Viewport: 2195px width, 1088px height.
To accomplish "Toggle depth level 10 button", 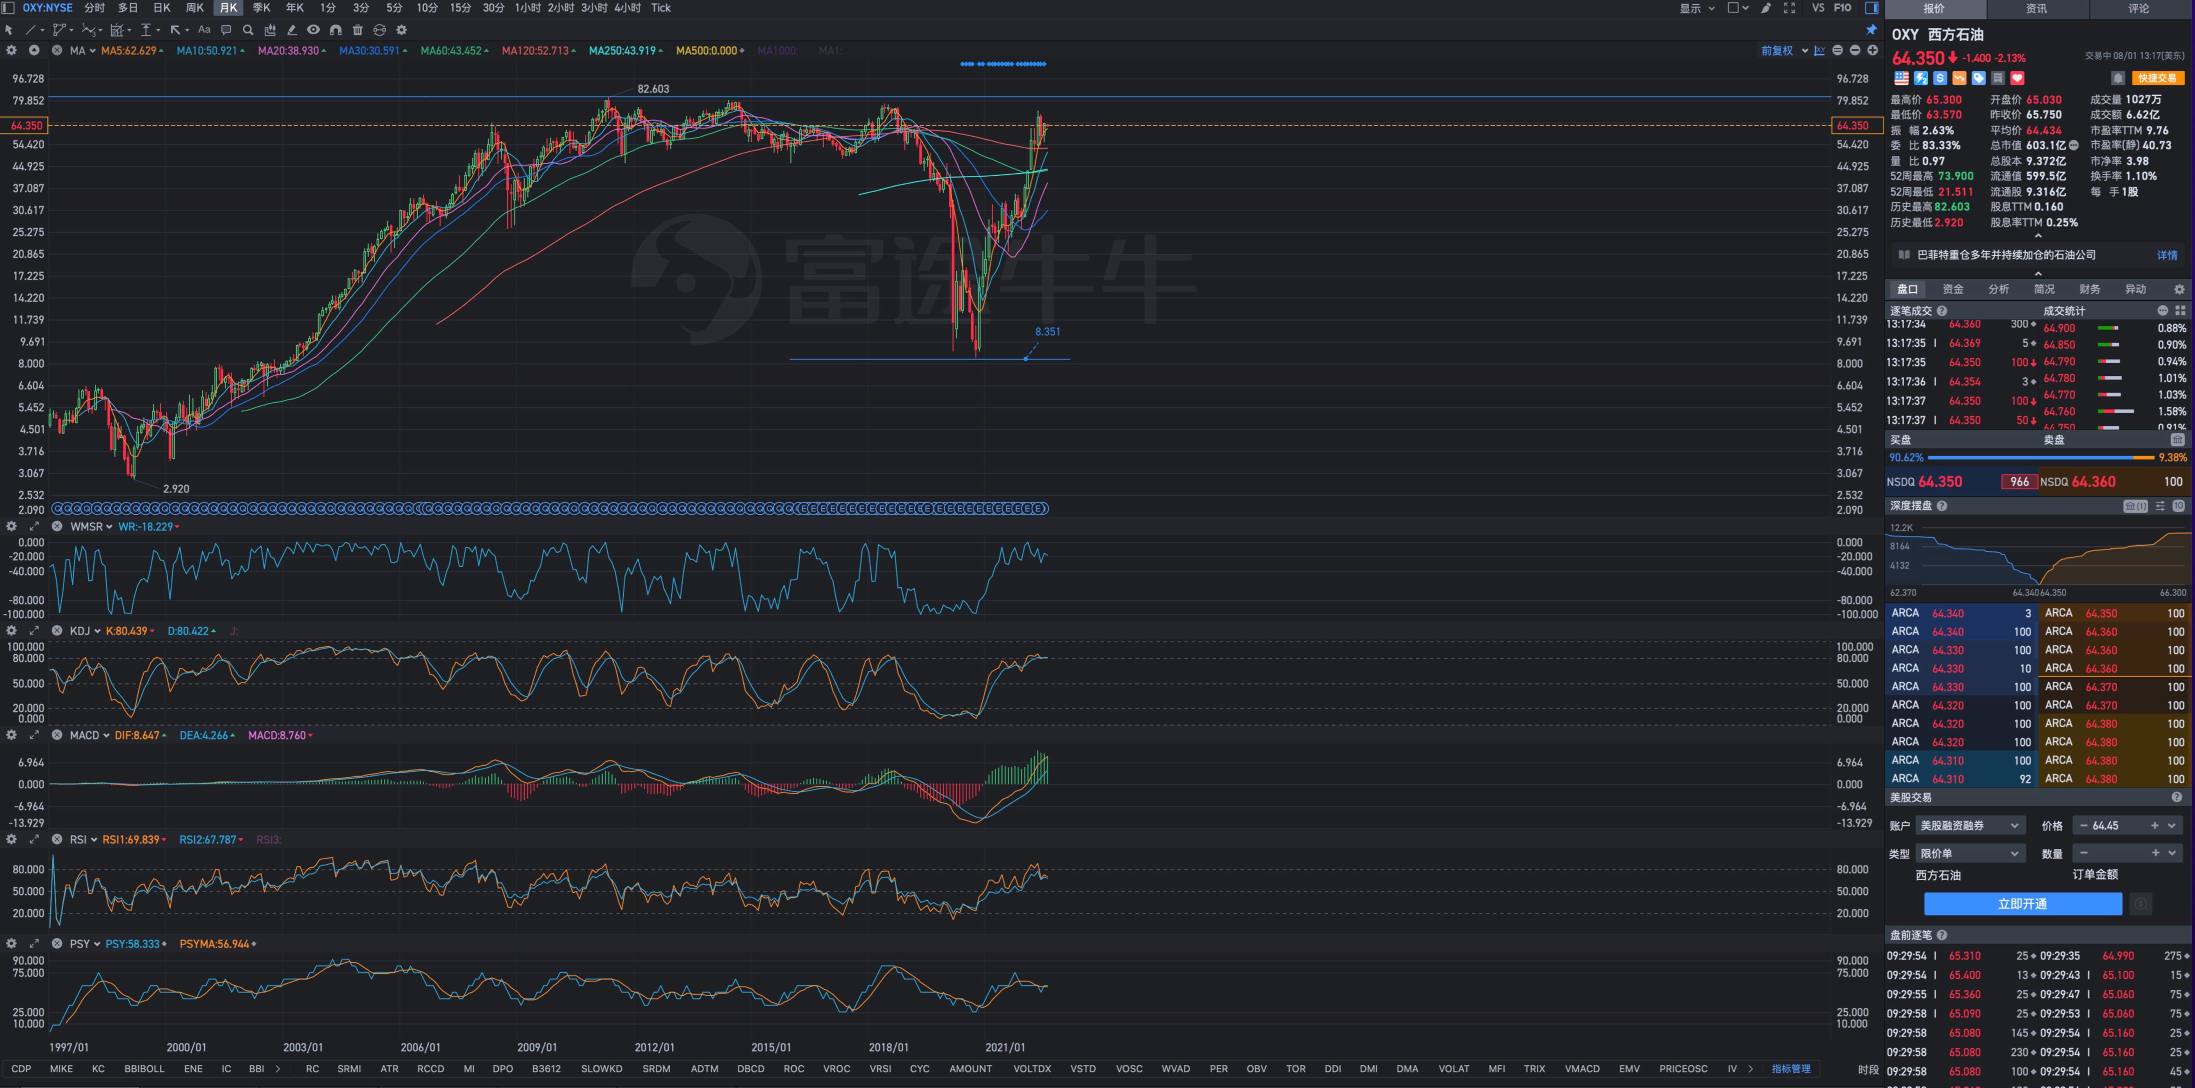I will [2178, 506].
